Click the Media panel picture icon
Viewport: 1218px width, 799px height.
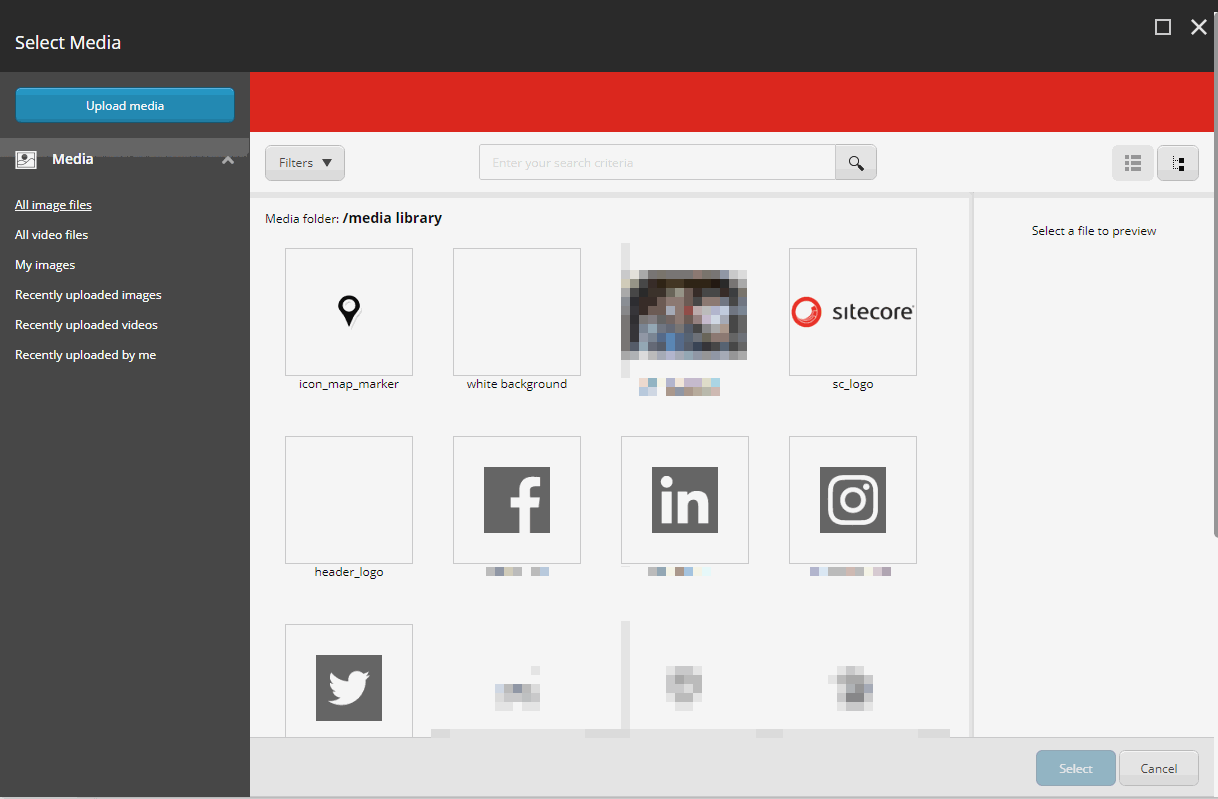click(26, 160)
